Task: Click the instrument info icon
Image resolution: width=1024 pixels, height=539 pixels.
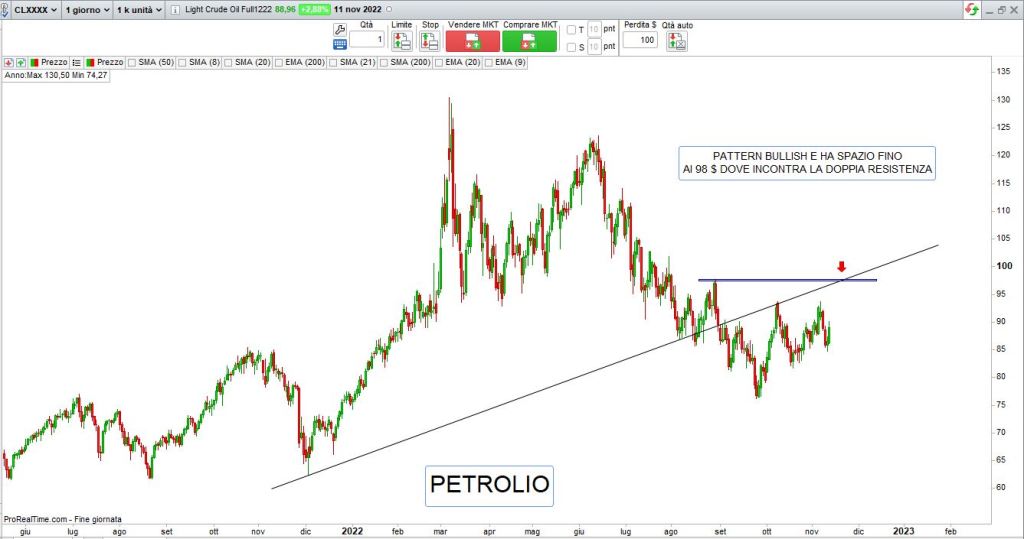Action: point(176,10)
